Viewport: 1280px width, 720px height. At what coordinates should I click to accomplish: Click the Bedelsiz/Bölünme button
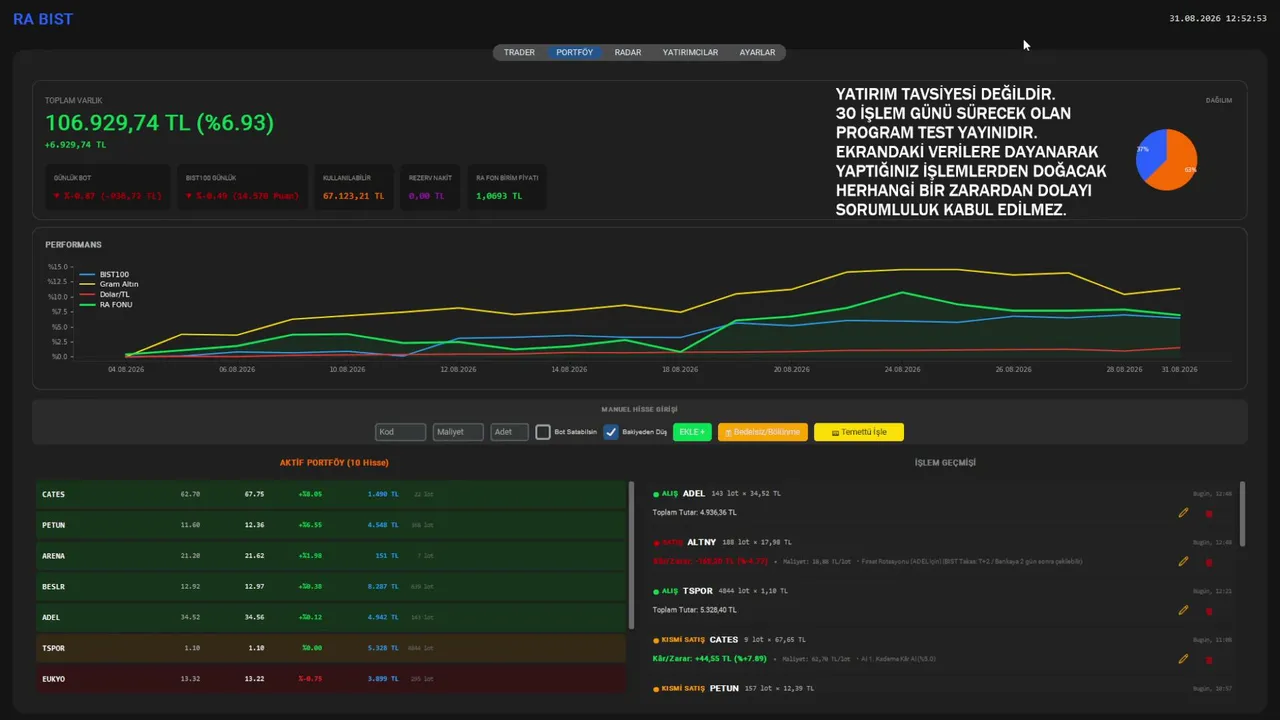click(x=762, y=432)
